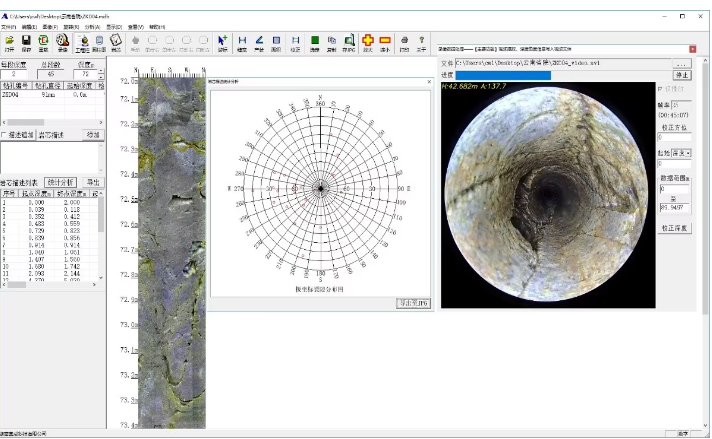This screenshot has height=439, width=712.
Task: Click the printer icon in toolbar
Action: [404, 41]
